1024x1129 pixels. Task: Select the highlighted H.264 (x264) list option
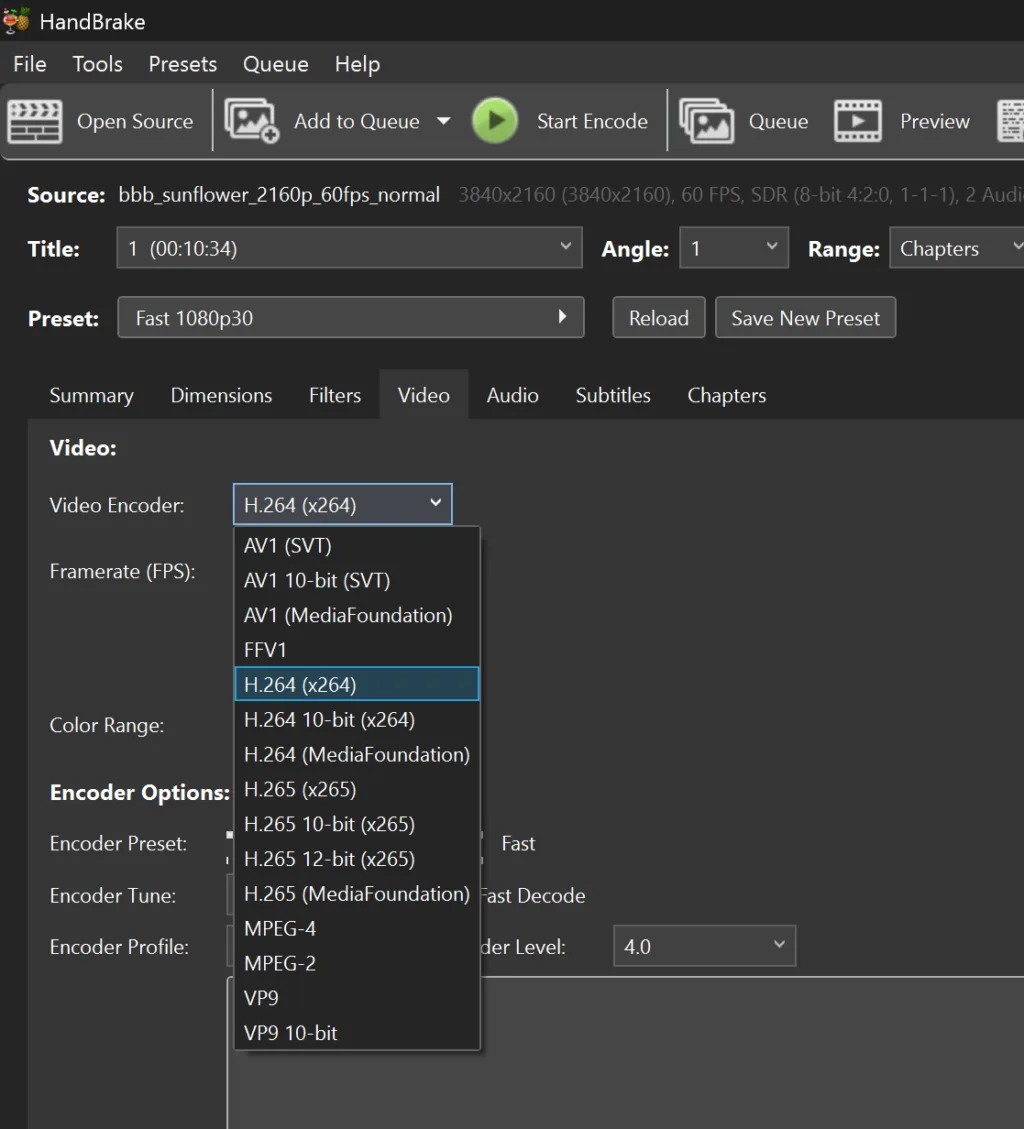[x=357, y=684]
